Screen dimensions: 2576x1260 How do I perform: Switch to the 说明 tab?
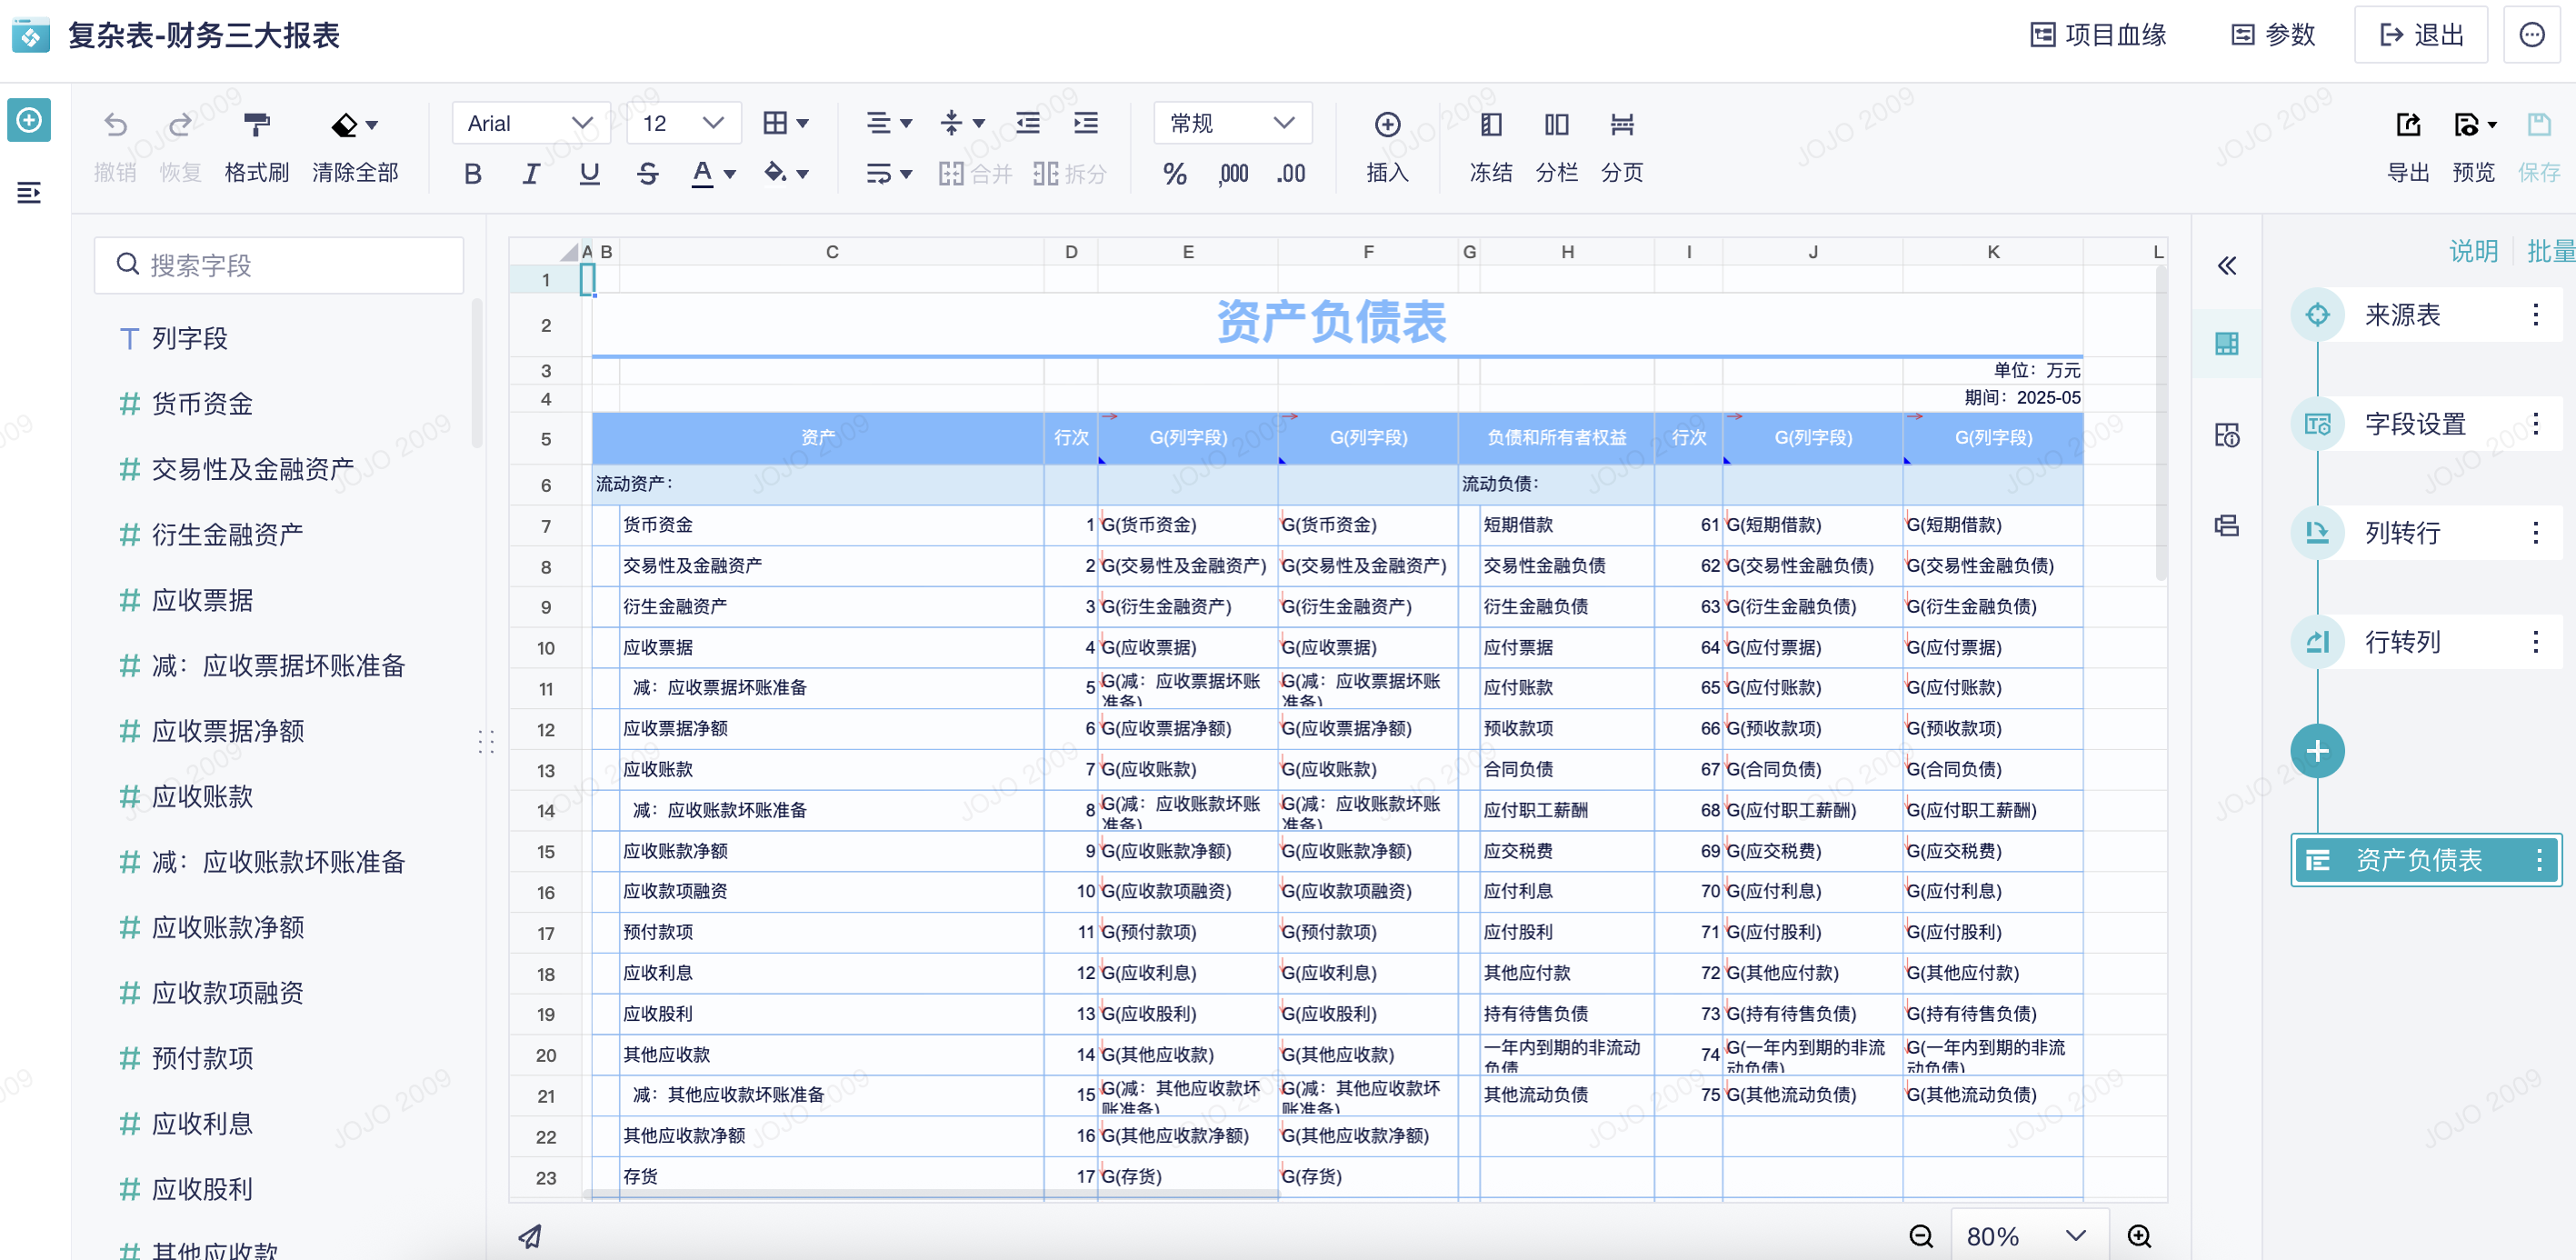2473,251
